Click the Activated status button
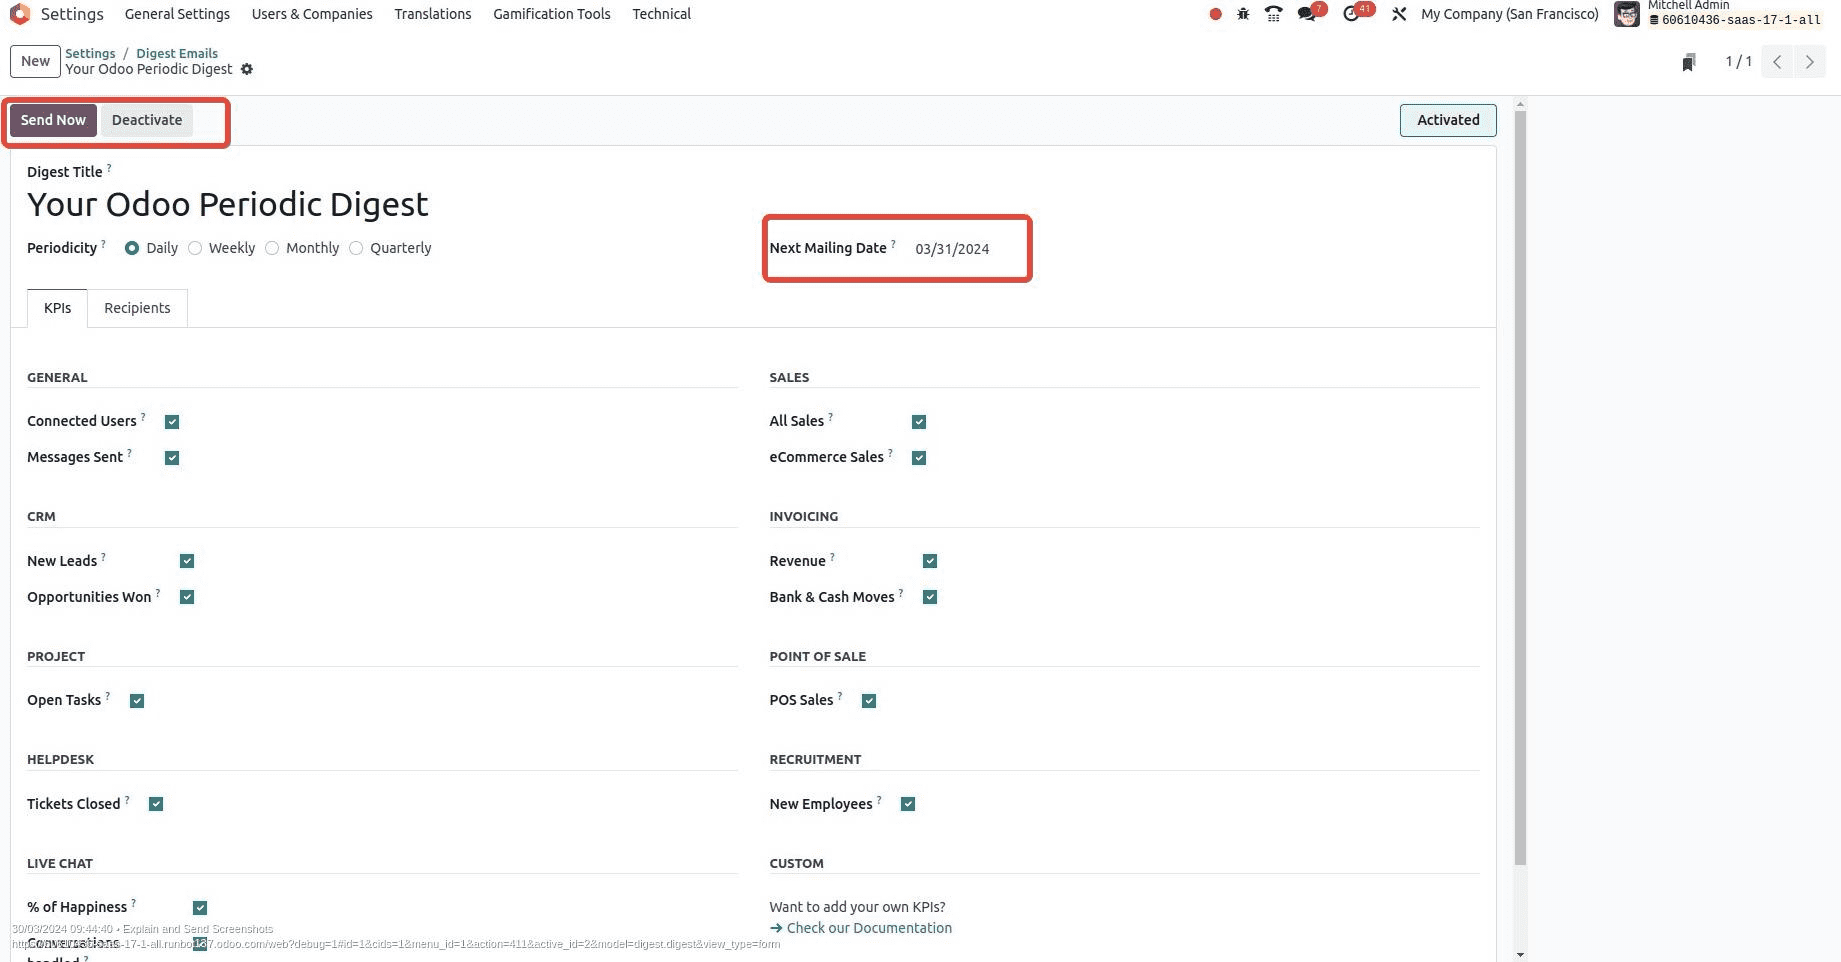1841x962 pixels. click(x=1448, y=120)
